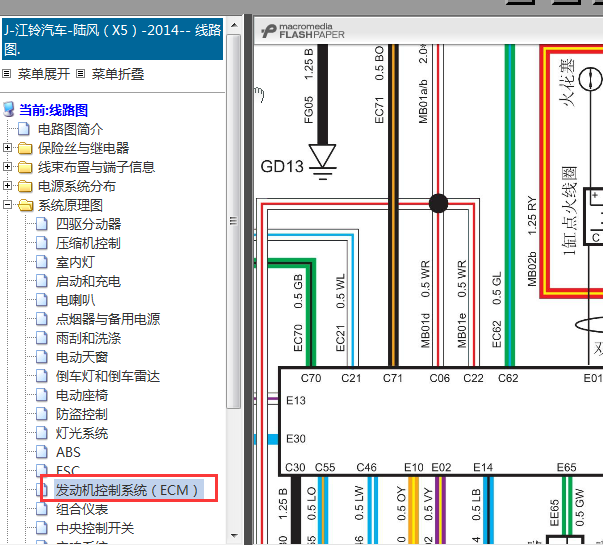Click the sidebar vertical scrollbar thumb
The width and height of the screenshot is (603, 545).
coord(233,221)
